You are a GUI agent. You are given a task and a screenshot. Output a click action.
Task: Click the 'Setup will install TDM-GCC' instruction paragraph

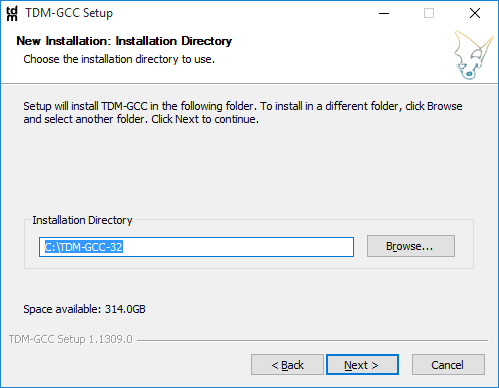pyautogui.click(x=243, y=112)
